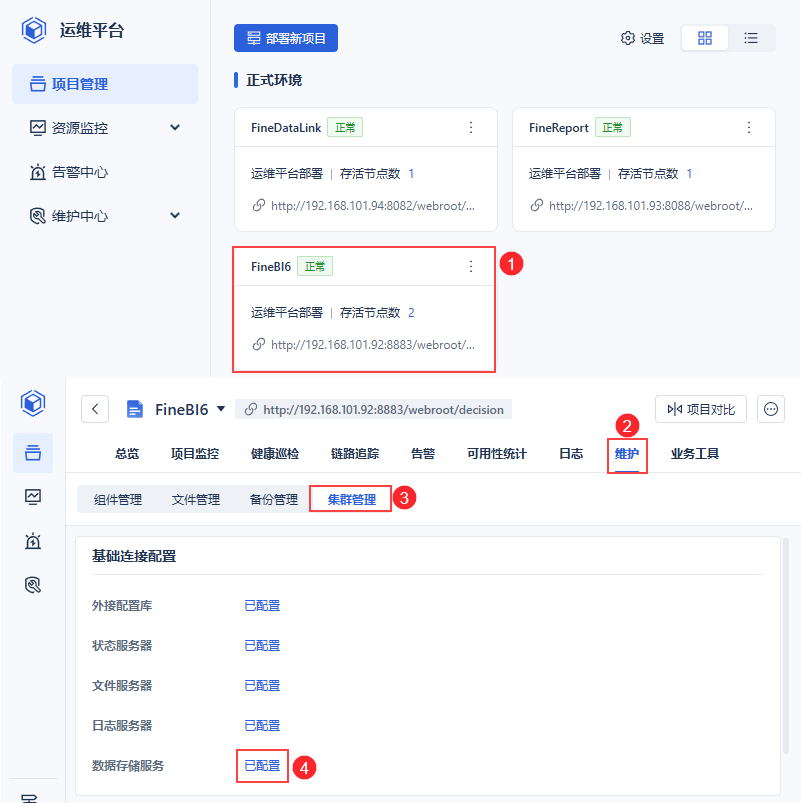Screen dimensions: 801x803
Task: Click the back arrow button
Action: [x=95, y=409]
